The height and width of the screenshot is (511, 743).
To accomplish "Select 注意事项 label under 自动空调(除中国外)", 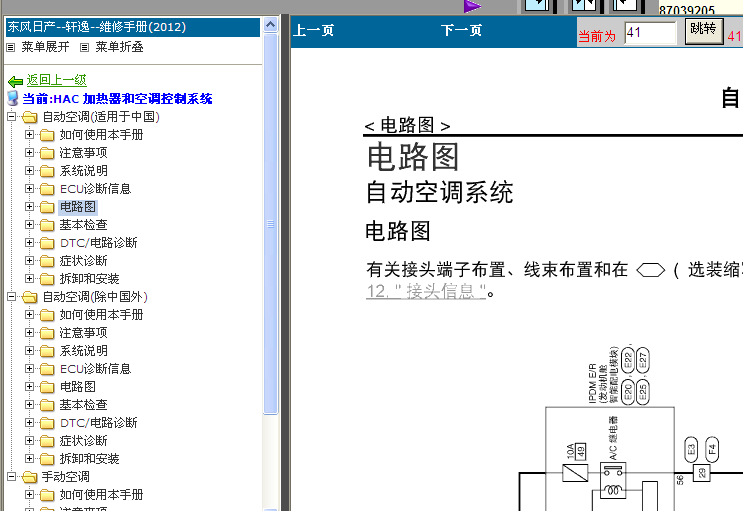I will point(83,333).
